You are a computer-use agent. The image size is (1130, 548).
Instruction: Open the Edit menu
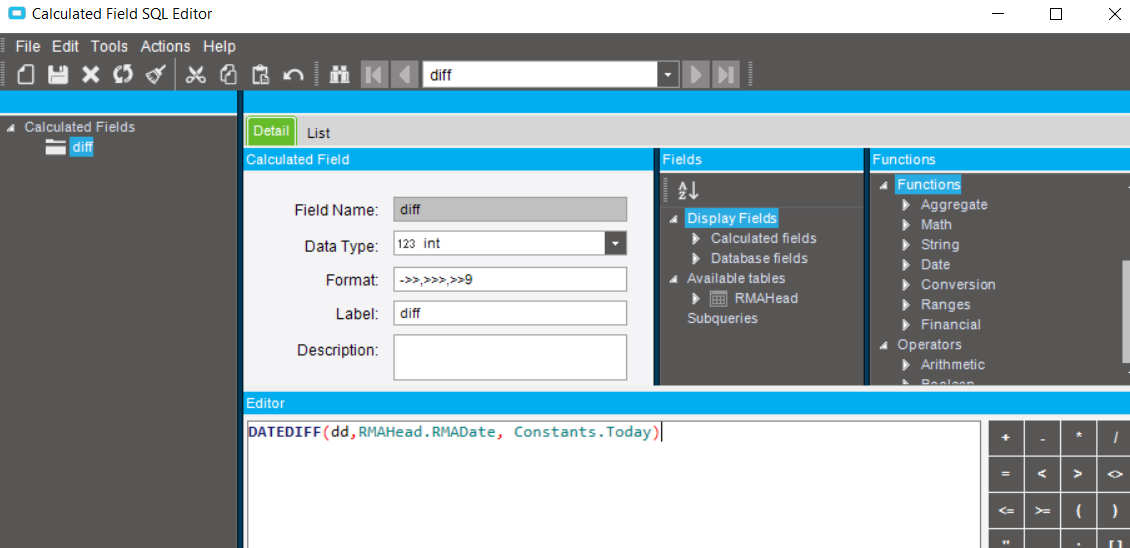point(65,46)
